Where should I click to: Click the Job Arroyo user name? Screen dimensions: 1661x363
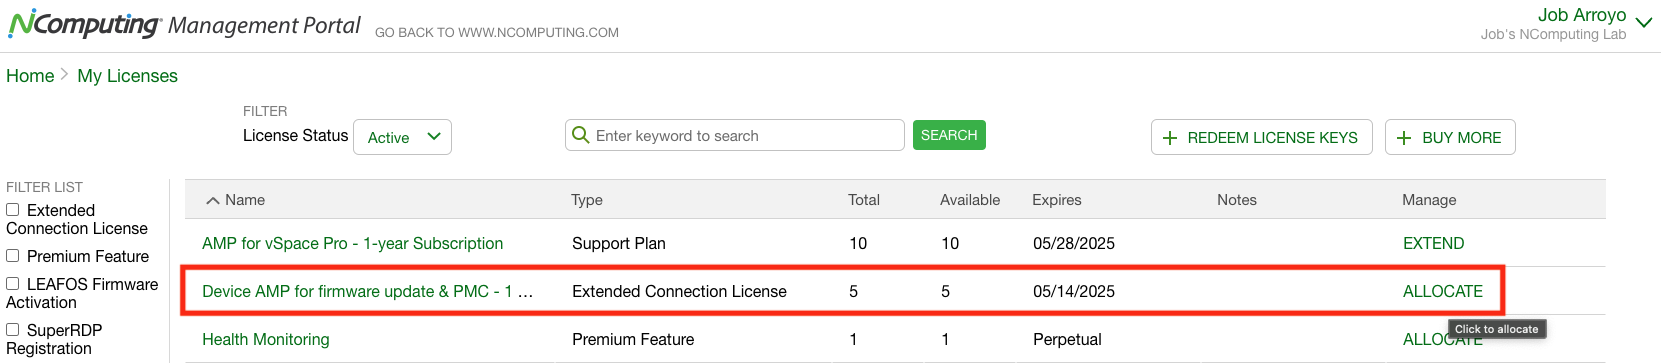(x=1582, y=15)
